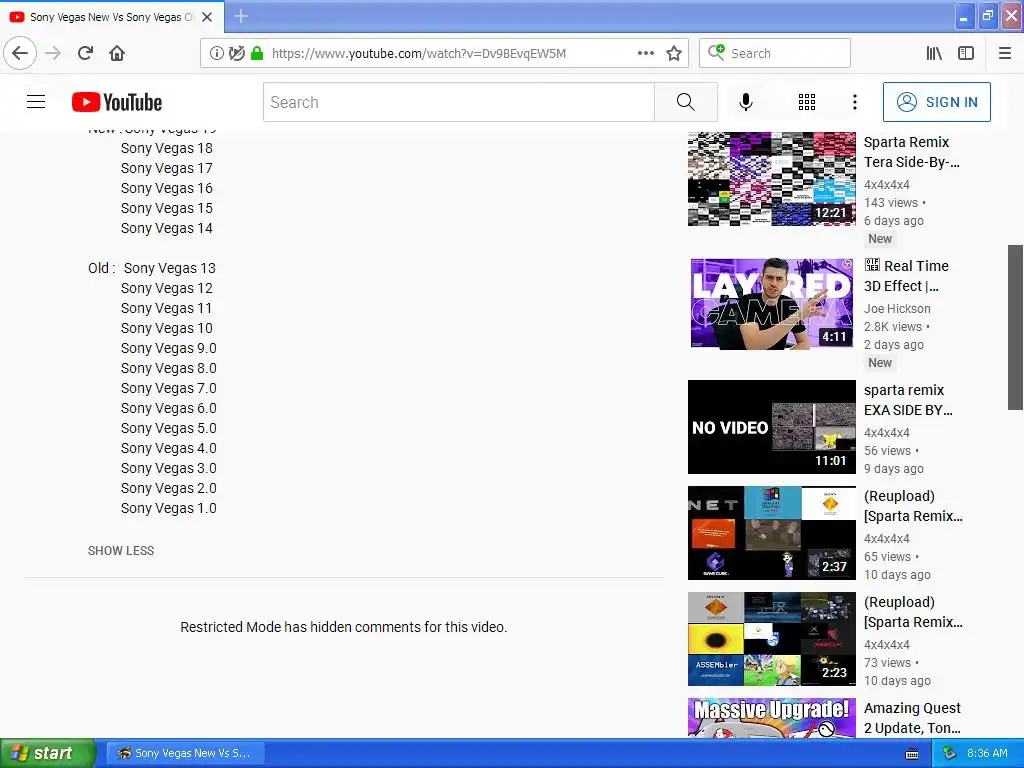
Task: Focus the Firefox search box
Action: [x=775, y=53]
